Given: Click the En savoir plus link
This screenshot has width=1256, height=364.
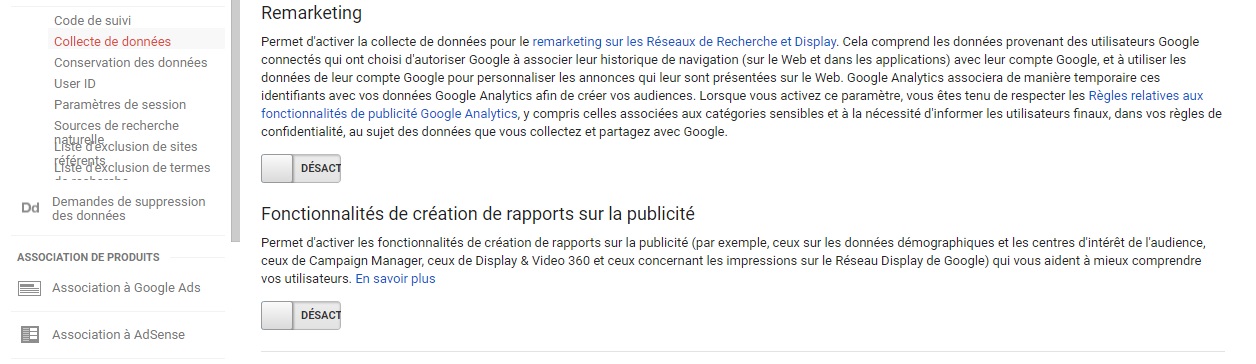Looking at the screenshot, I should pos(395,279).
